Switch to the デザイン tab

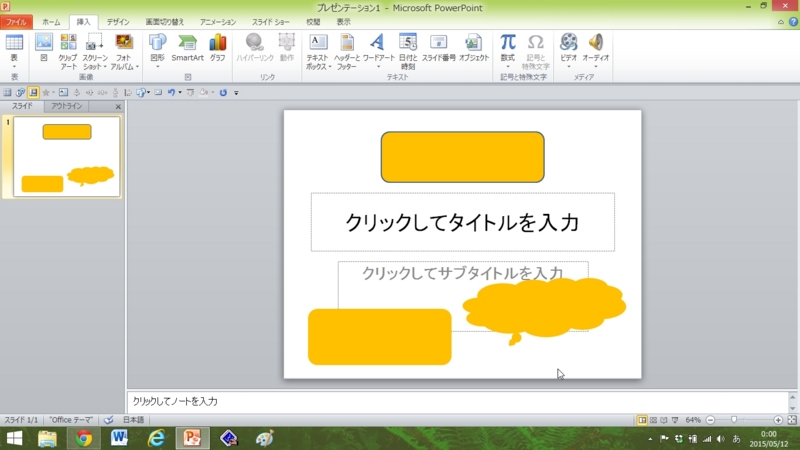[x=118, y=22]
